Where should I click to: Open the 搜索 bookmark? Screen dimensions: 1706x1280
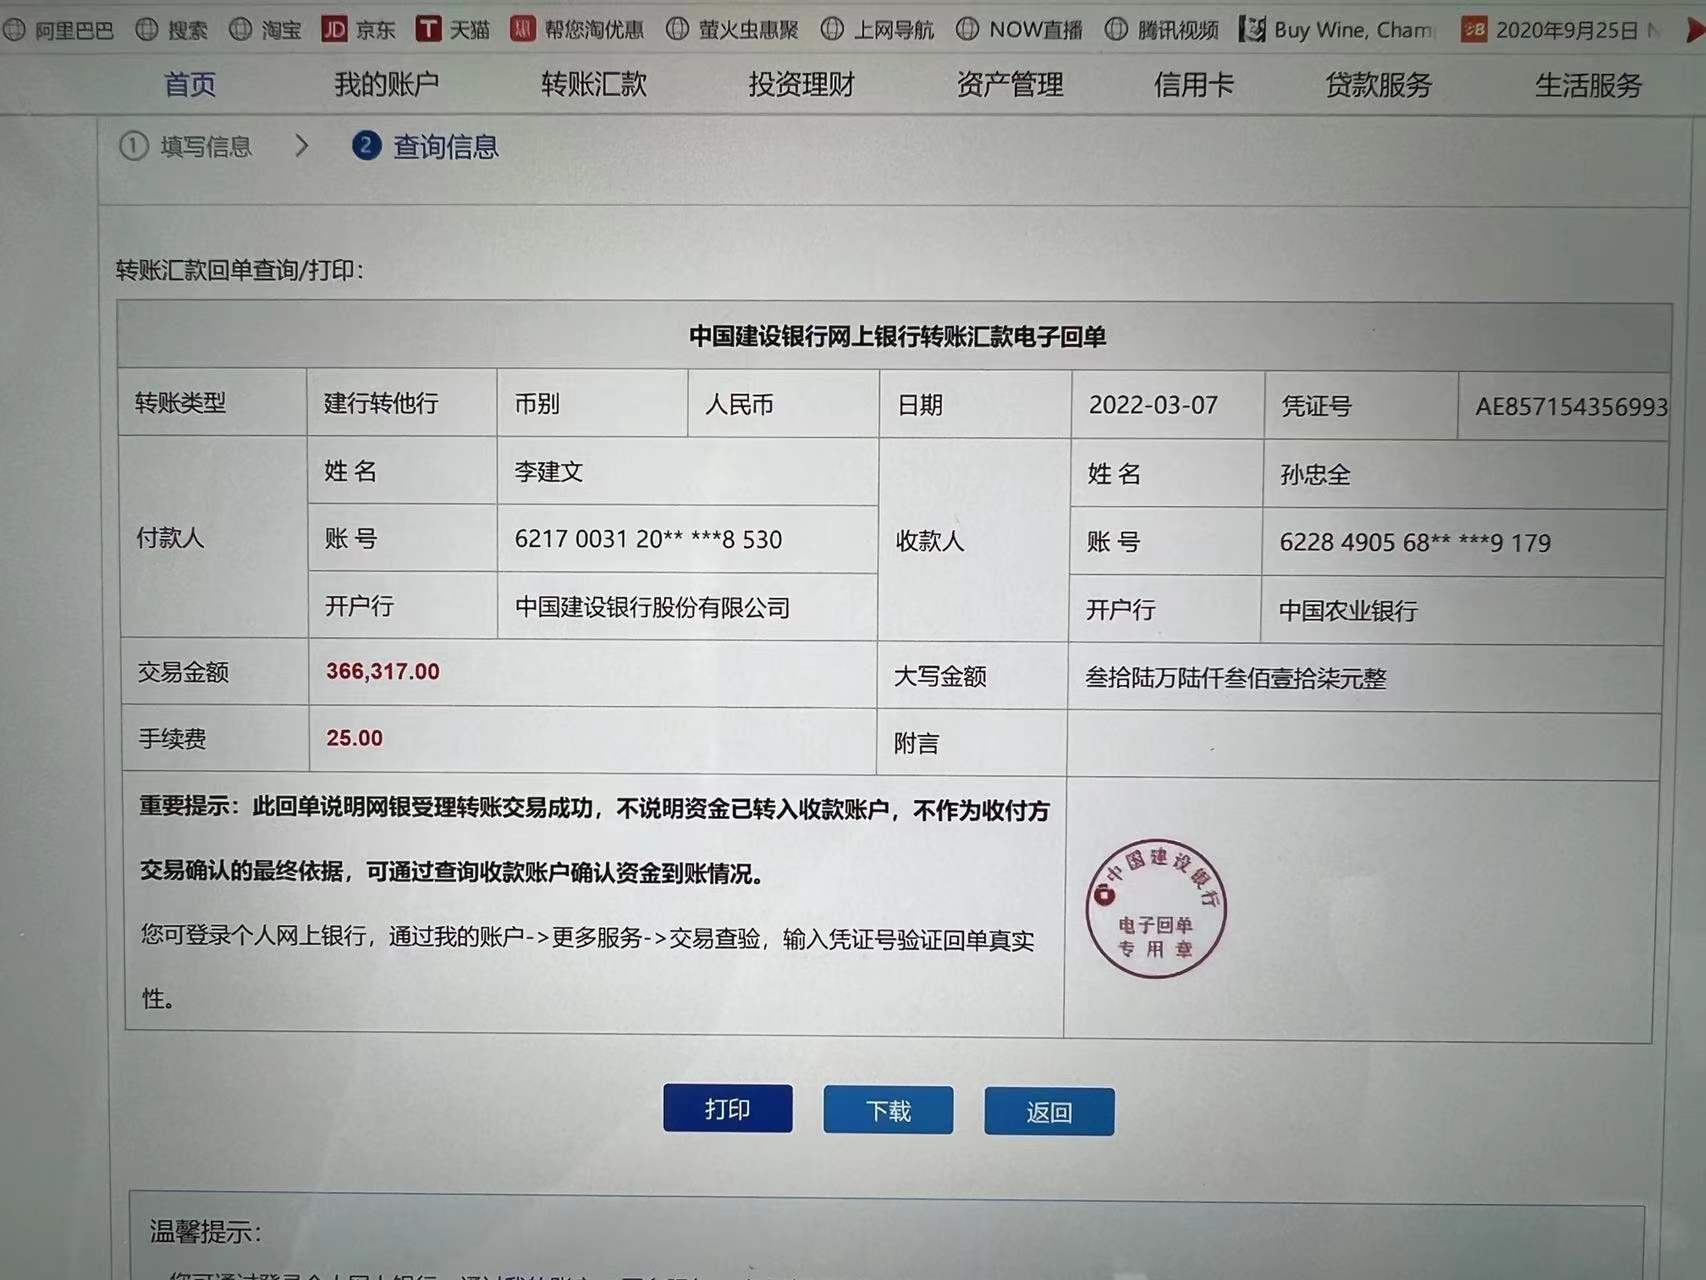[172, 30]
